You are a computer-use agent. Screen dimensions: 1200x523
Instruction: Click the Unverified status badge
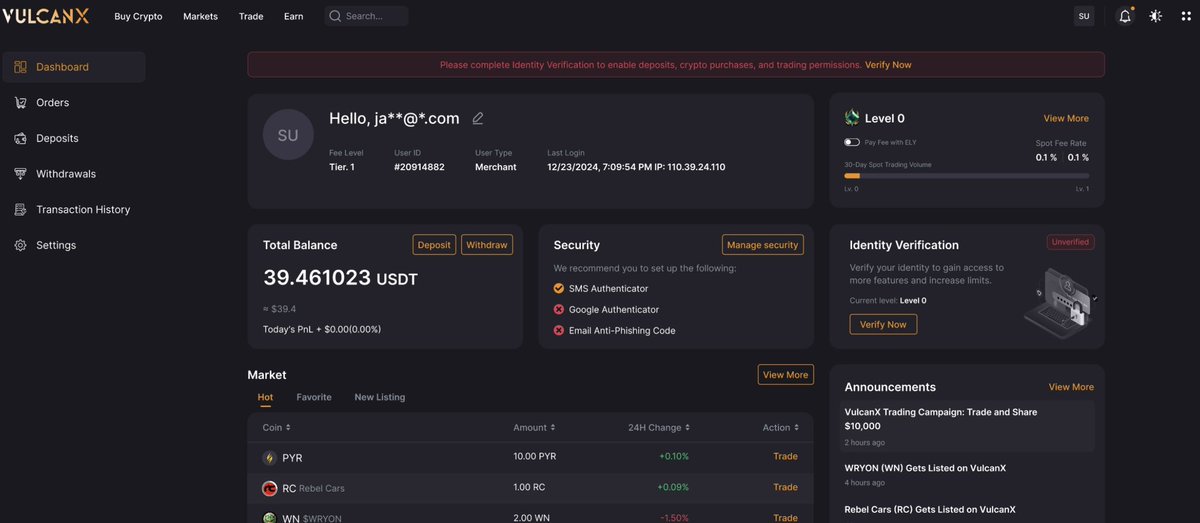point(1070,242)
